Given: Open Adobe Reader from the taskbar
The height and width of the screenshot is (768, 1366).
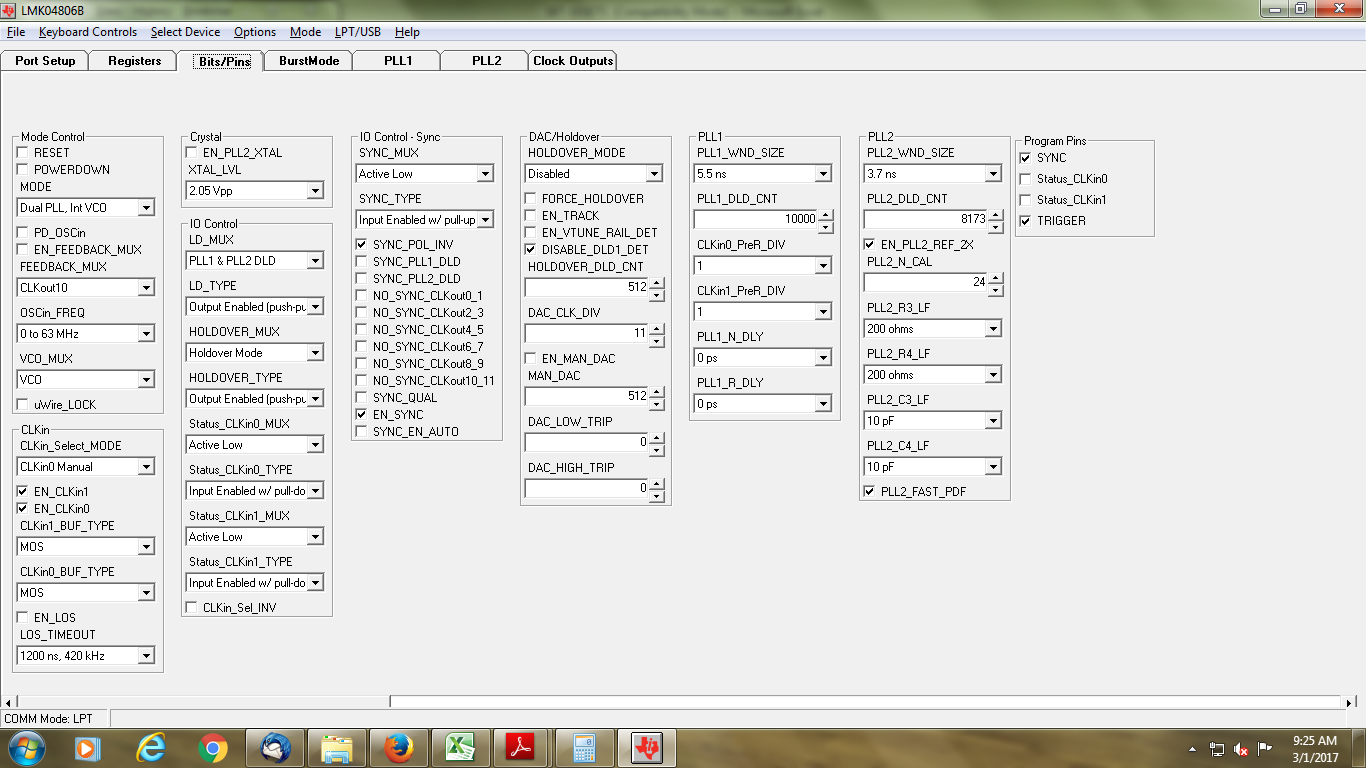Looking at the screenshot, I should pyautogui.click(x=522, y=747).
